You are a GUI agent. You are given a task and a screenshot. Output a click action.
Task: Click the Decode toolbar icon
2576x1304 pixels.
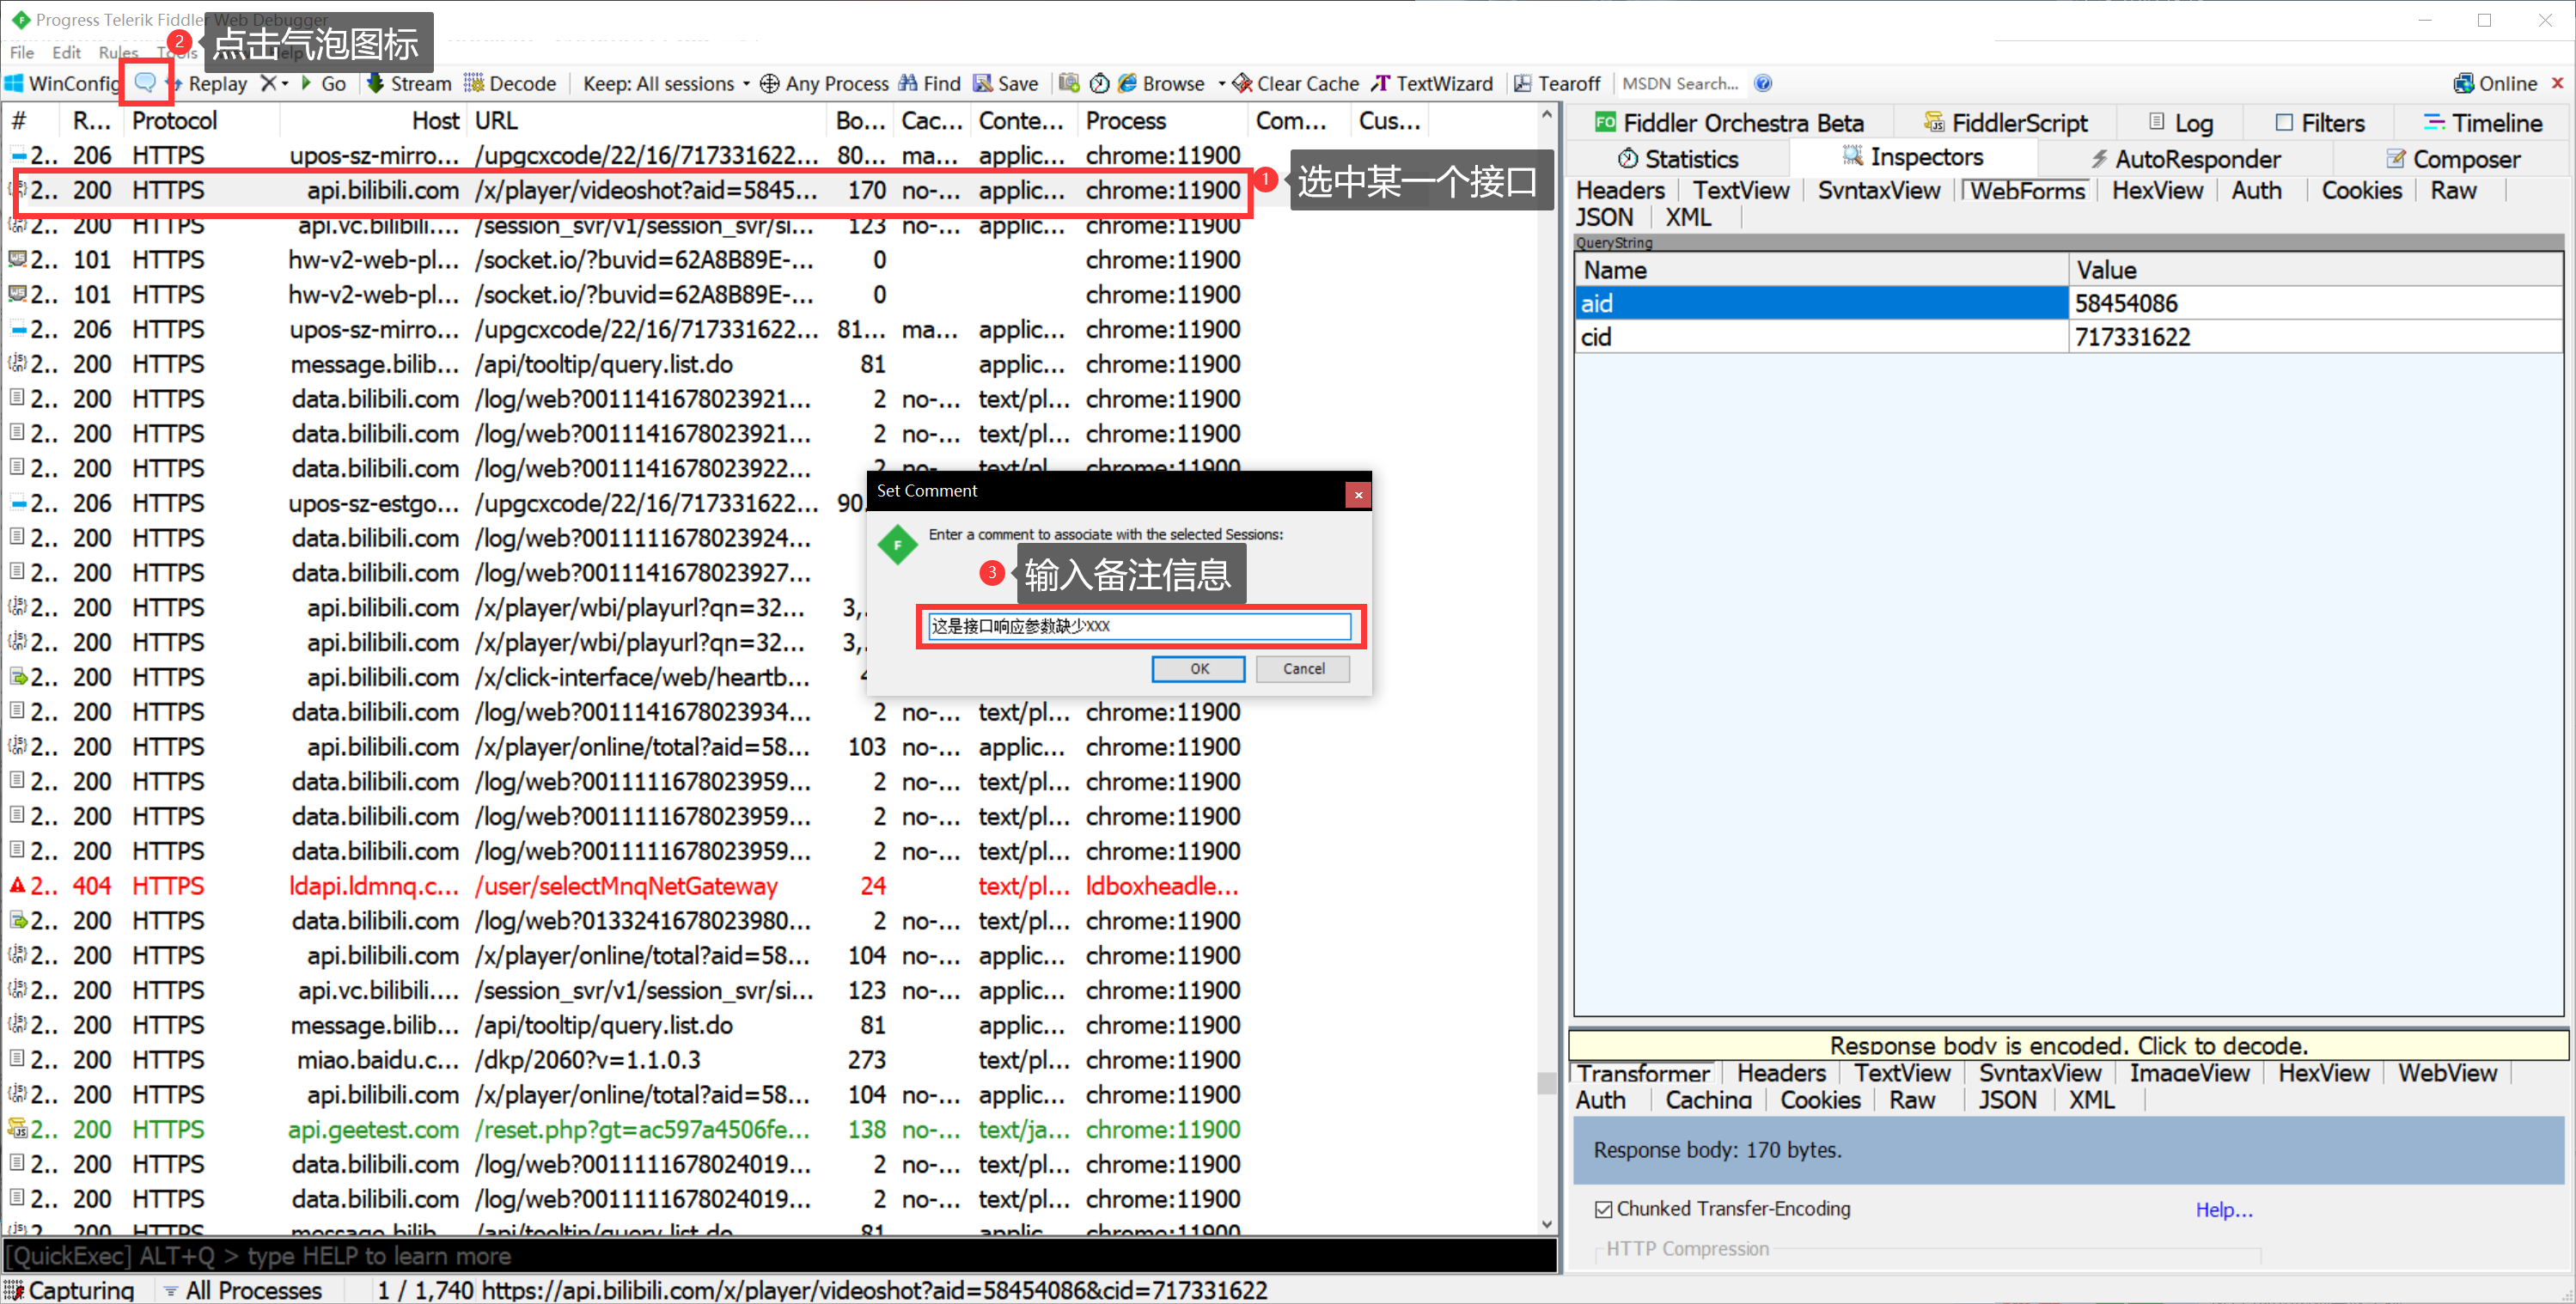474,83
